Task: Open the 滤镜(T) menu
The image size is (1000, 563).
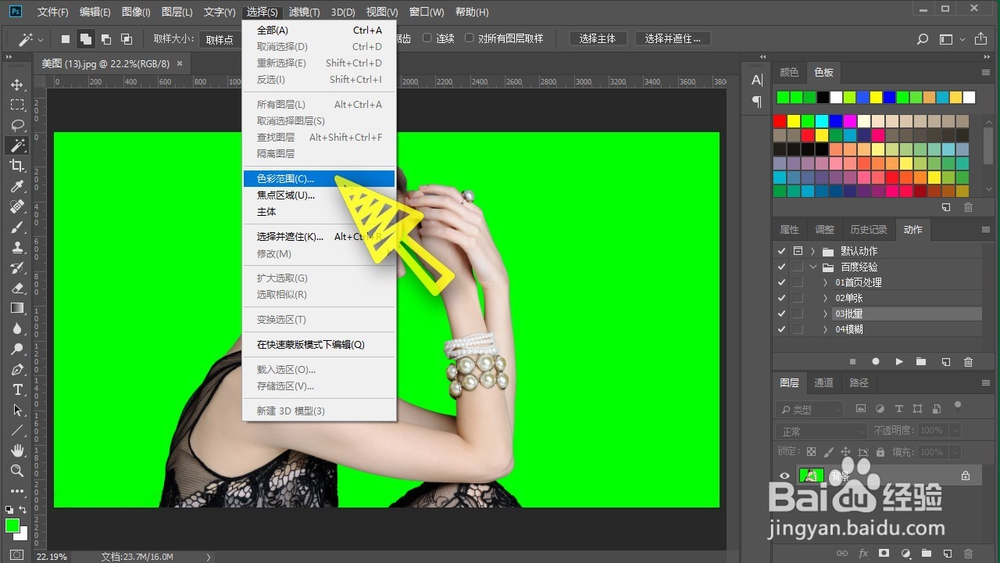Action: [x=304, y=12]
